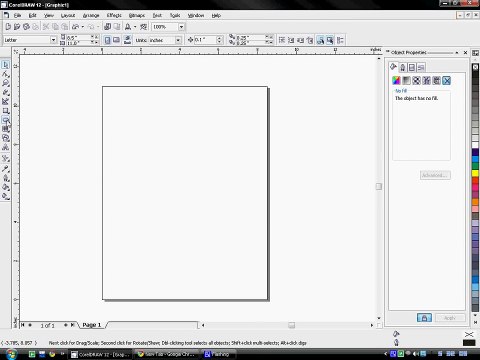Screen dimensions: 480x360
Task: Open the Effects menu
Action: [x=114, y=15]
